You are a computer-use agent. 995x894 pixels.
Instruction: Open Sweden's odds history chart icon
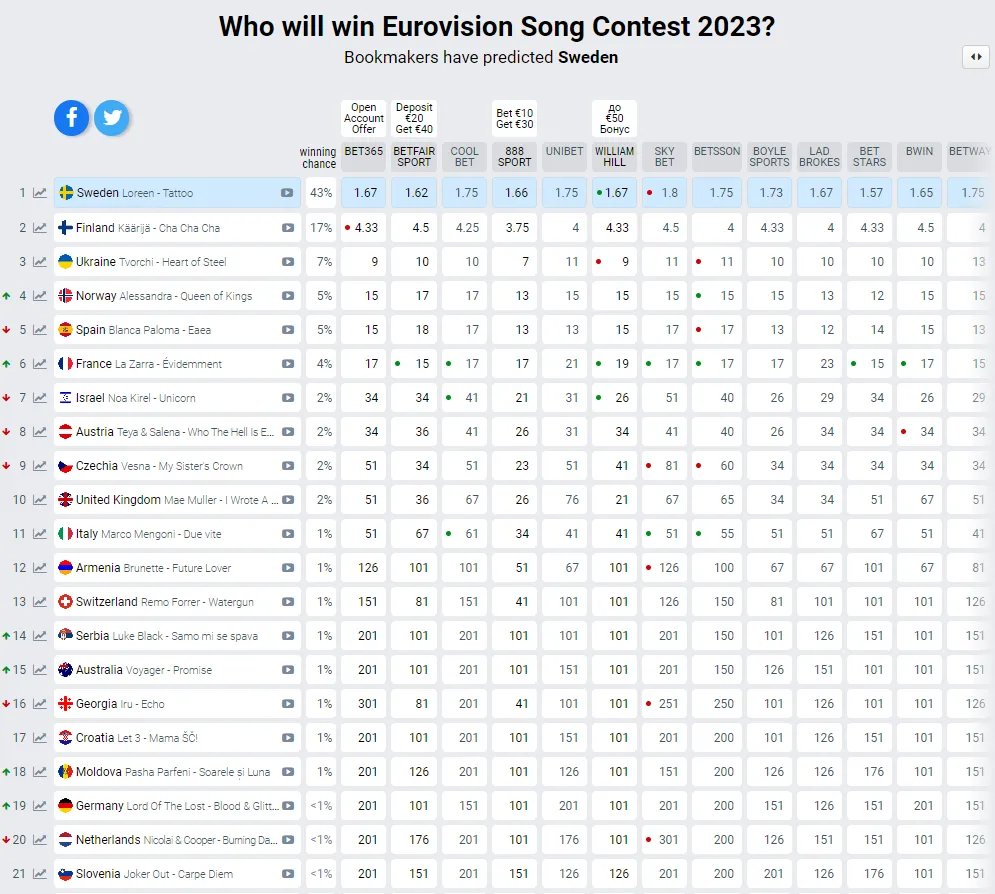click(40, 193)
